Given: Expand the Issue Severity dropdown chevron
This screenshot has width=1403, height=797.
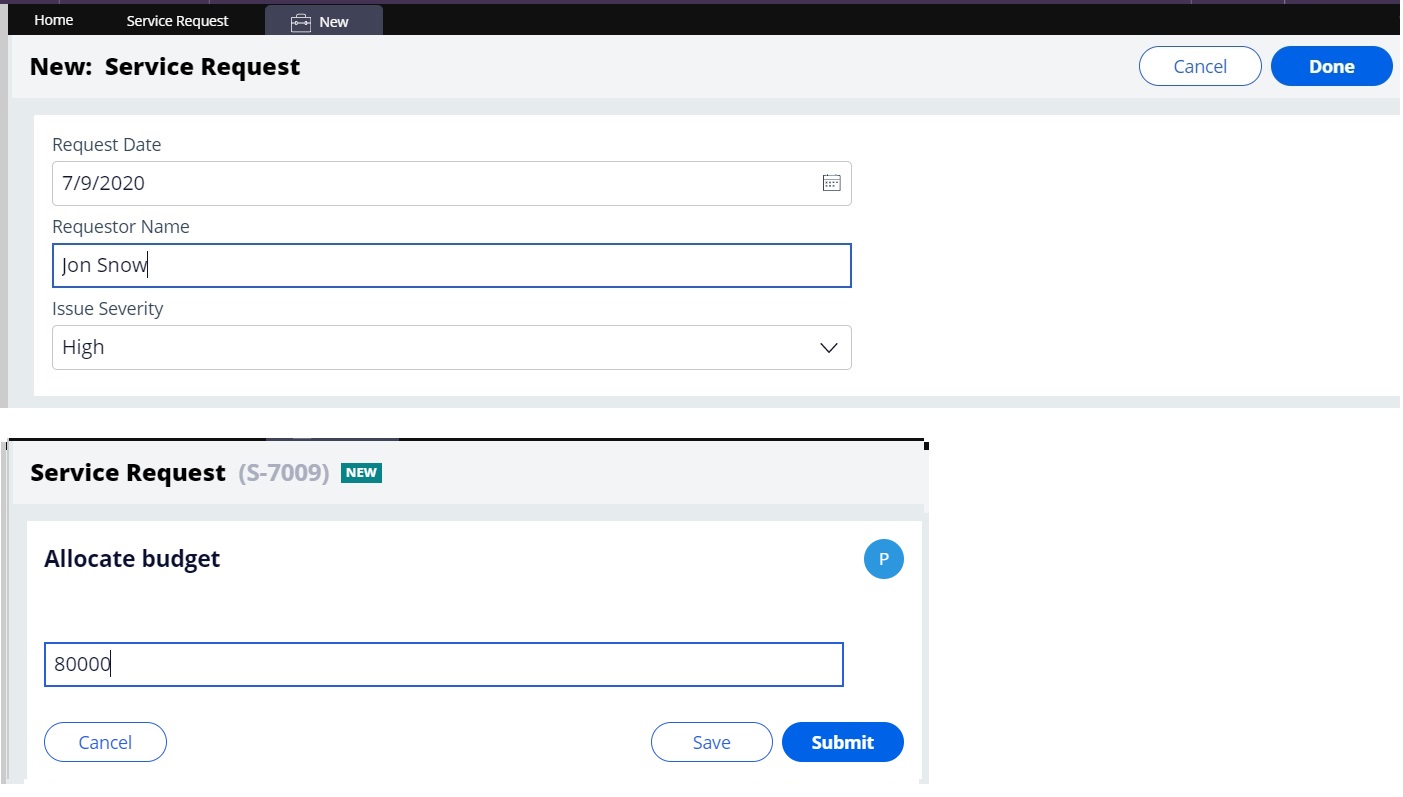Looking at the screenshot, I should (828, 347).
